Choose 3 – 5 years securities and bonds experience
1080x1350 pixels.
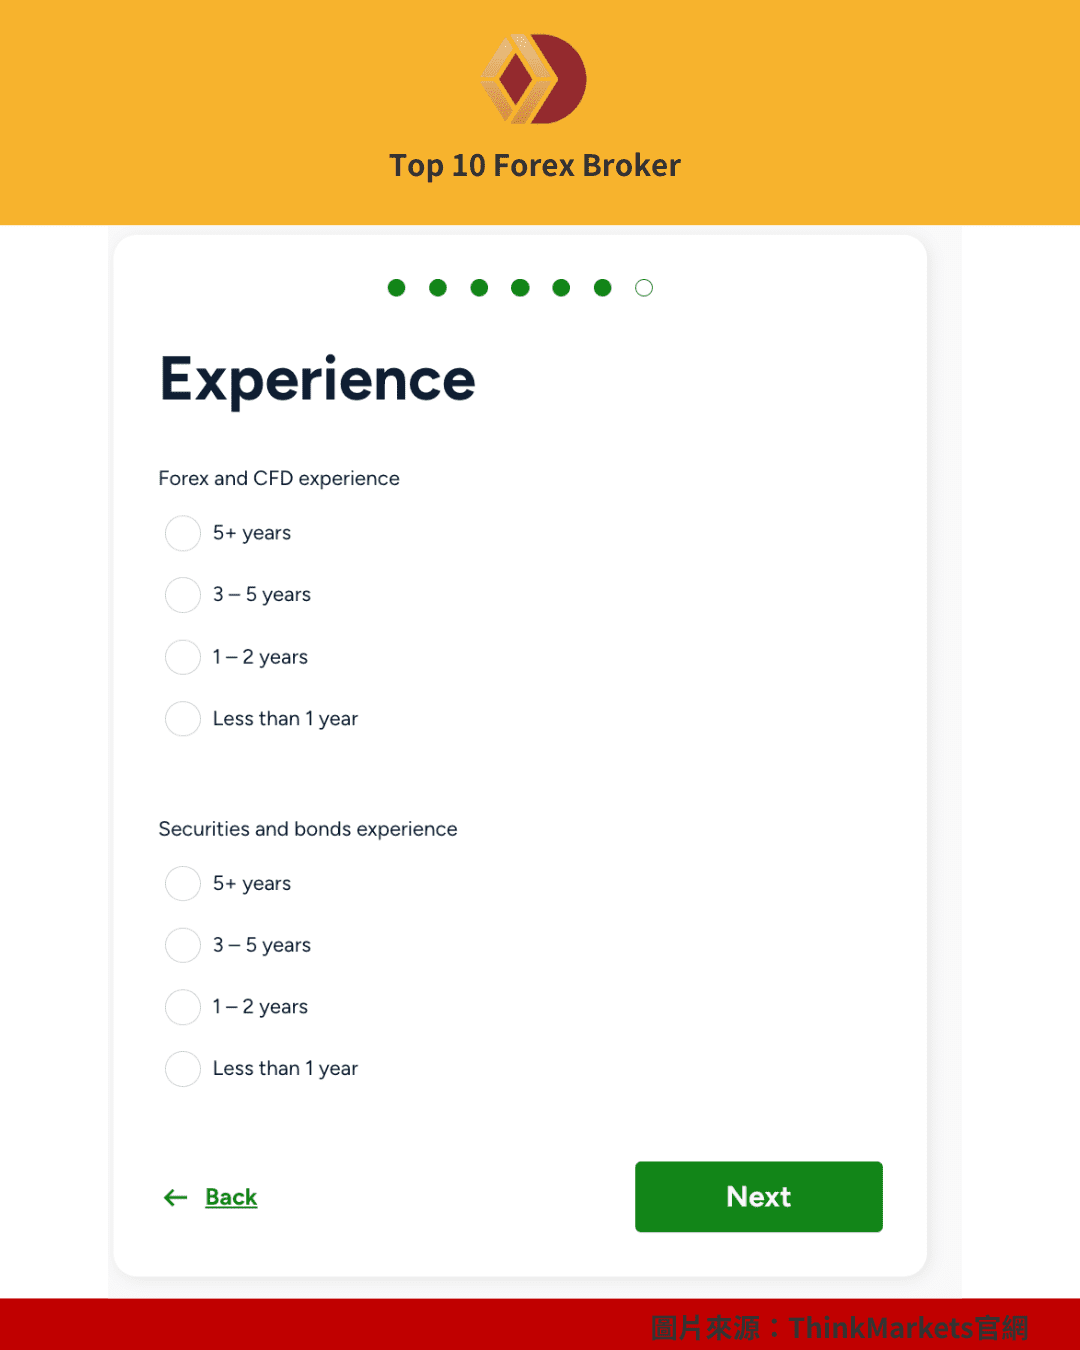pos(183,945)
